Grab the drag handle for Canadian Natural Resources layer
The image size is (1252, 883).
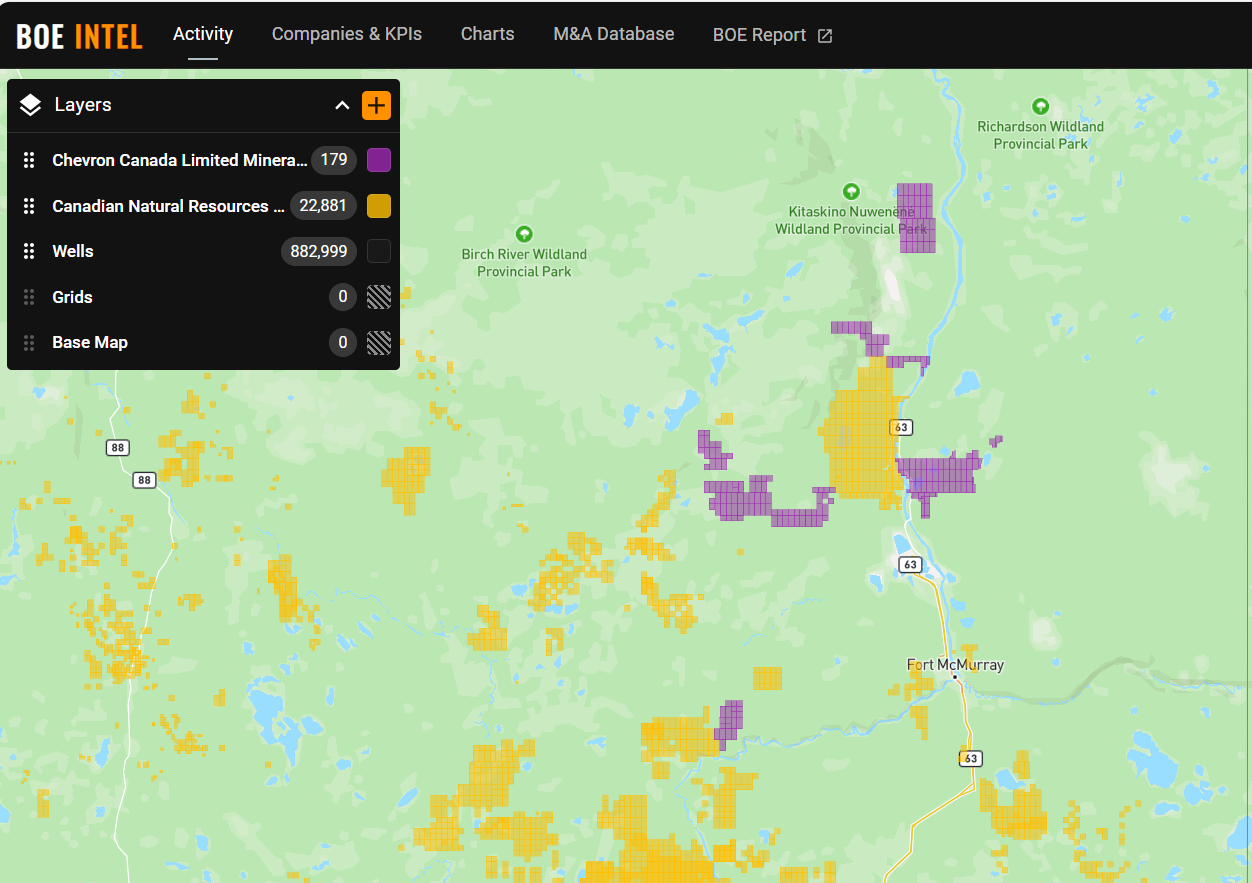(x=29, y=206)
